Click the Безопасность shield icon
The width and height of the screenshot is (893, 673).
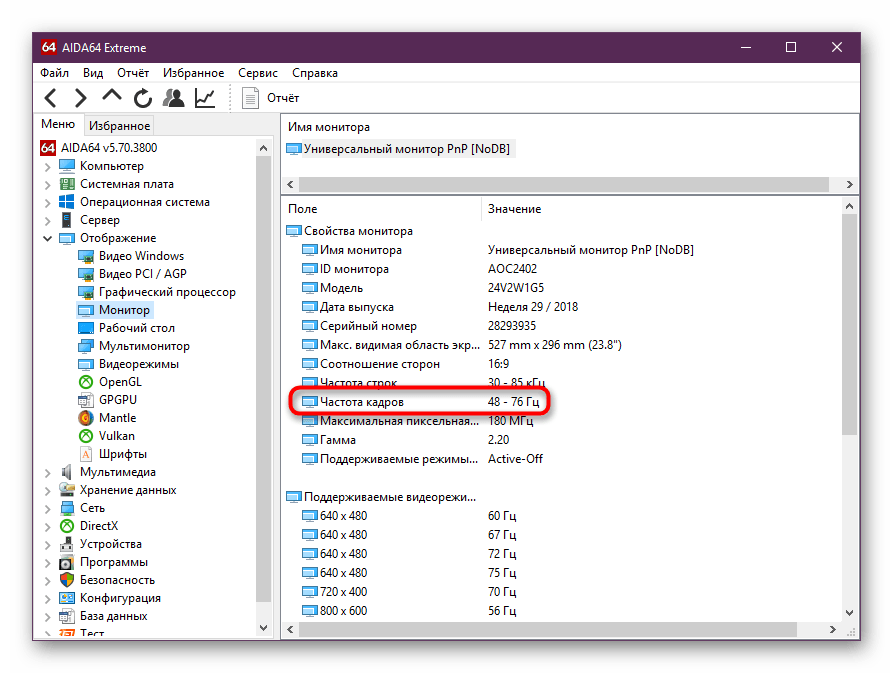click(67, 580)
